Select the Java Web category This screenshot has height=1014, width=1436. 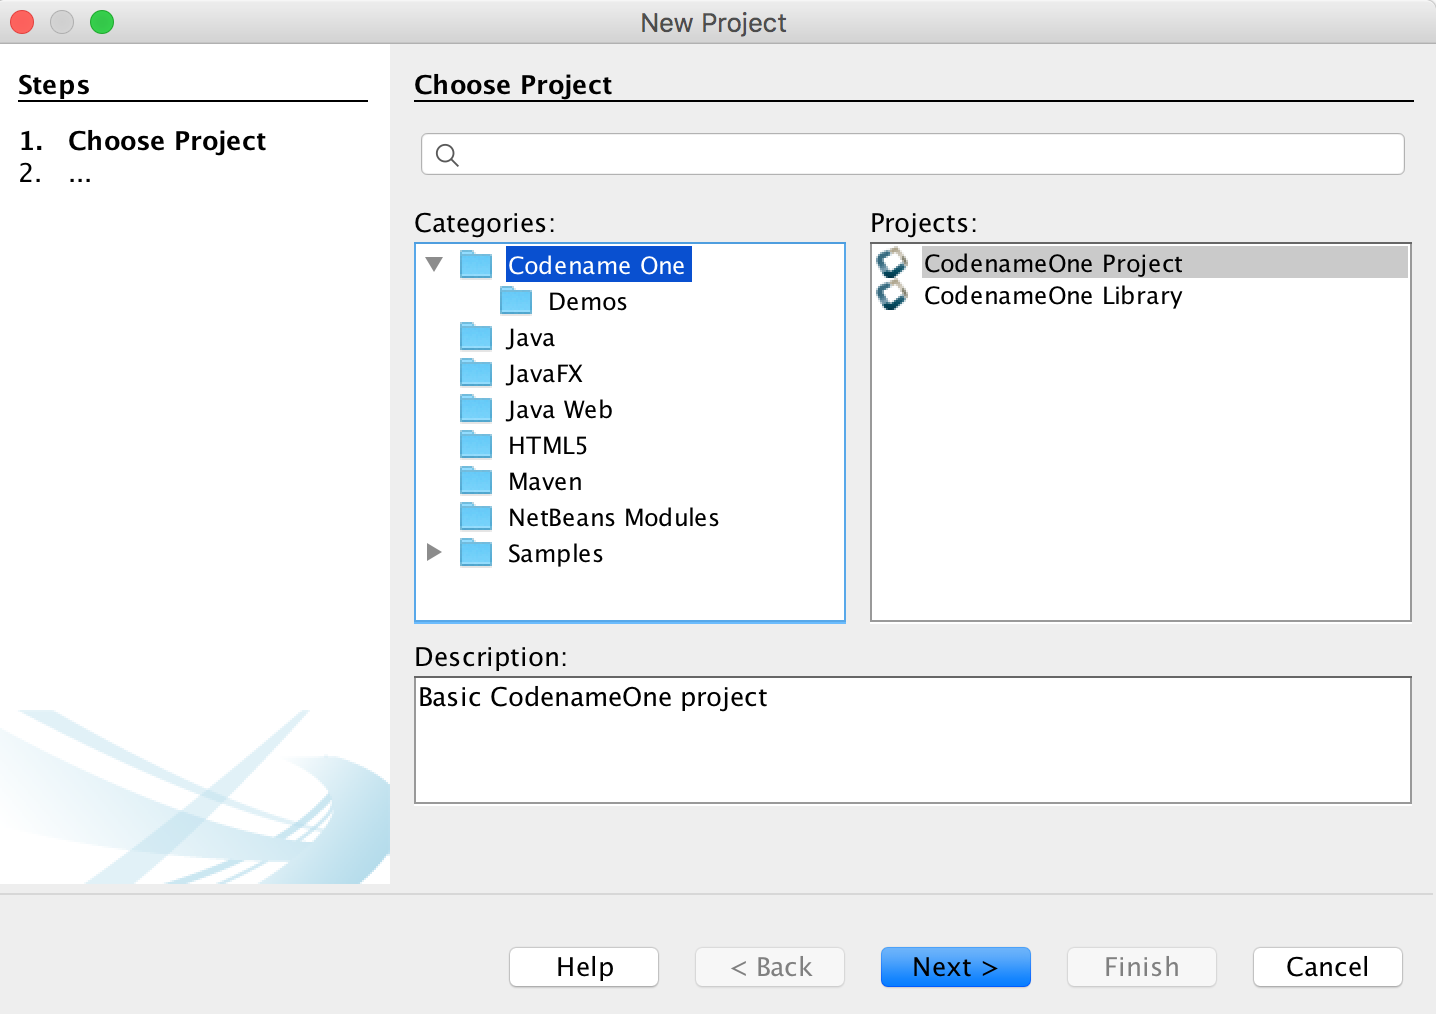pyautogui.click(x=560, y=408)
